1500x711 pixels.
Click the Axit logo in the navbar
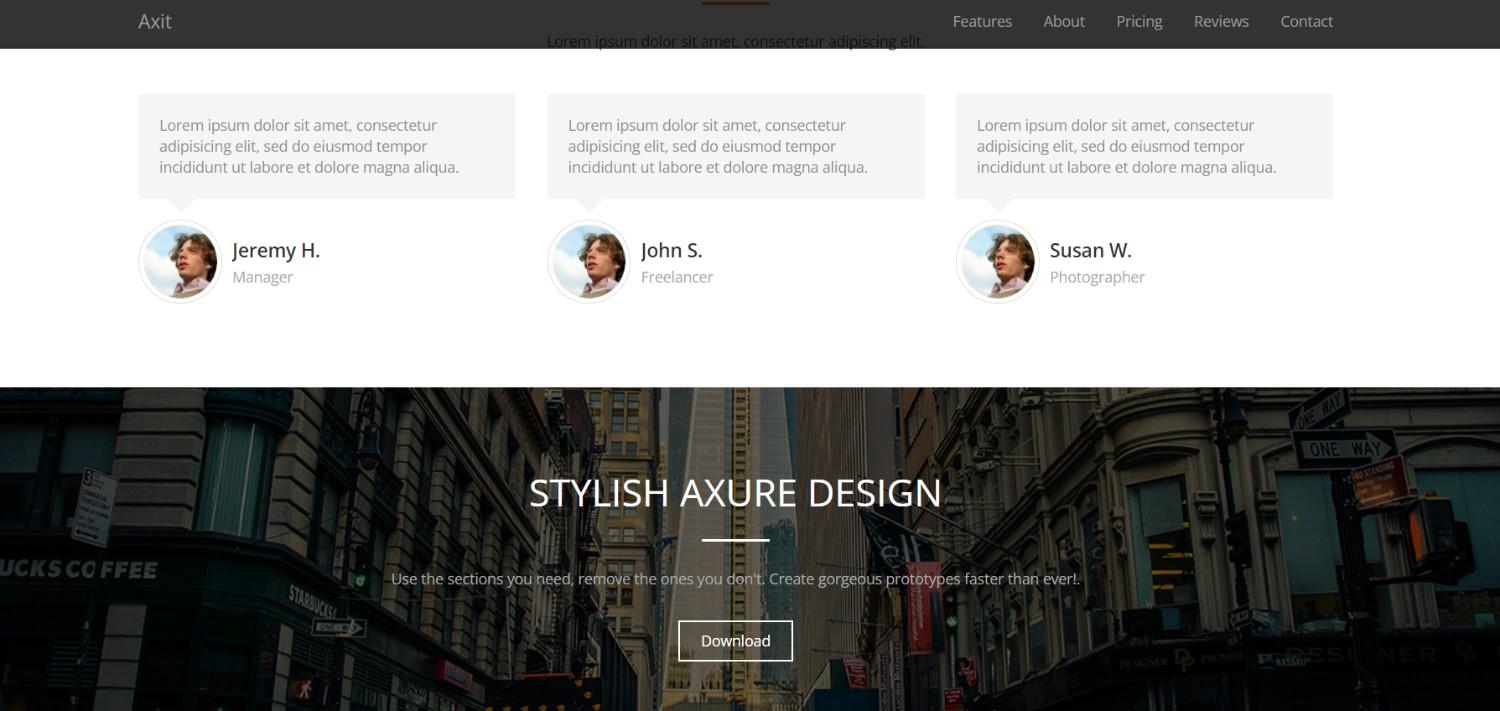(x=155, y=22)
